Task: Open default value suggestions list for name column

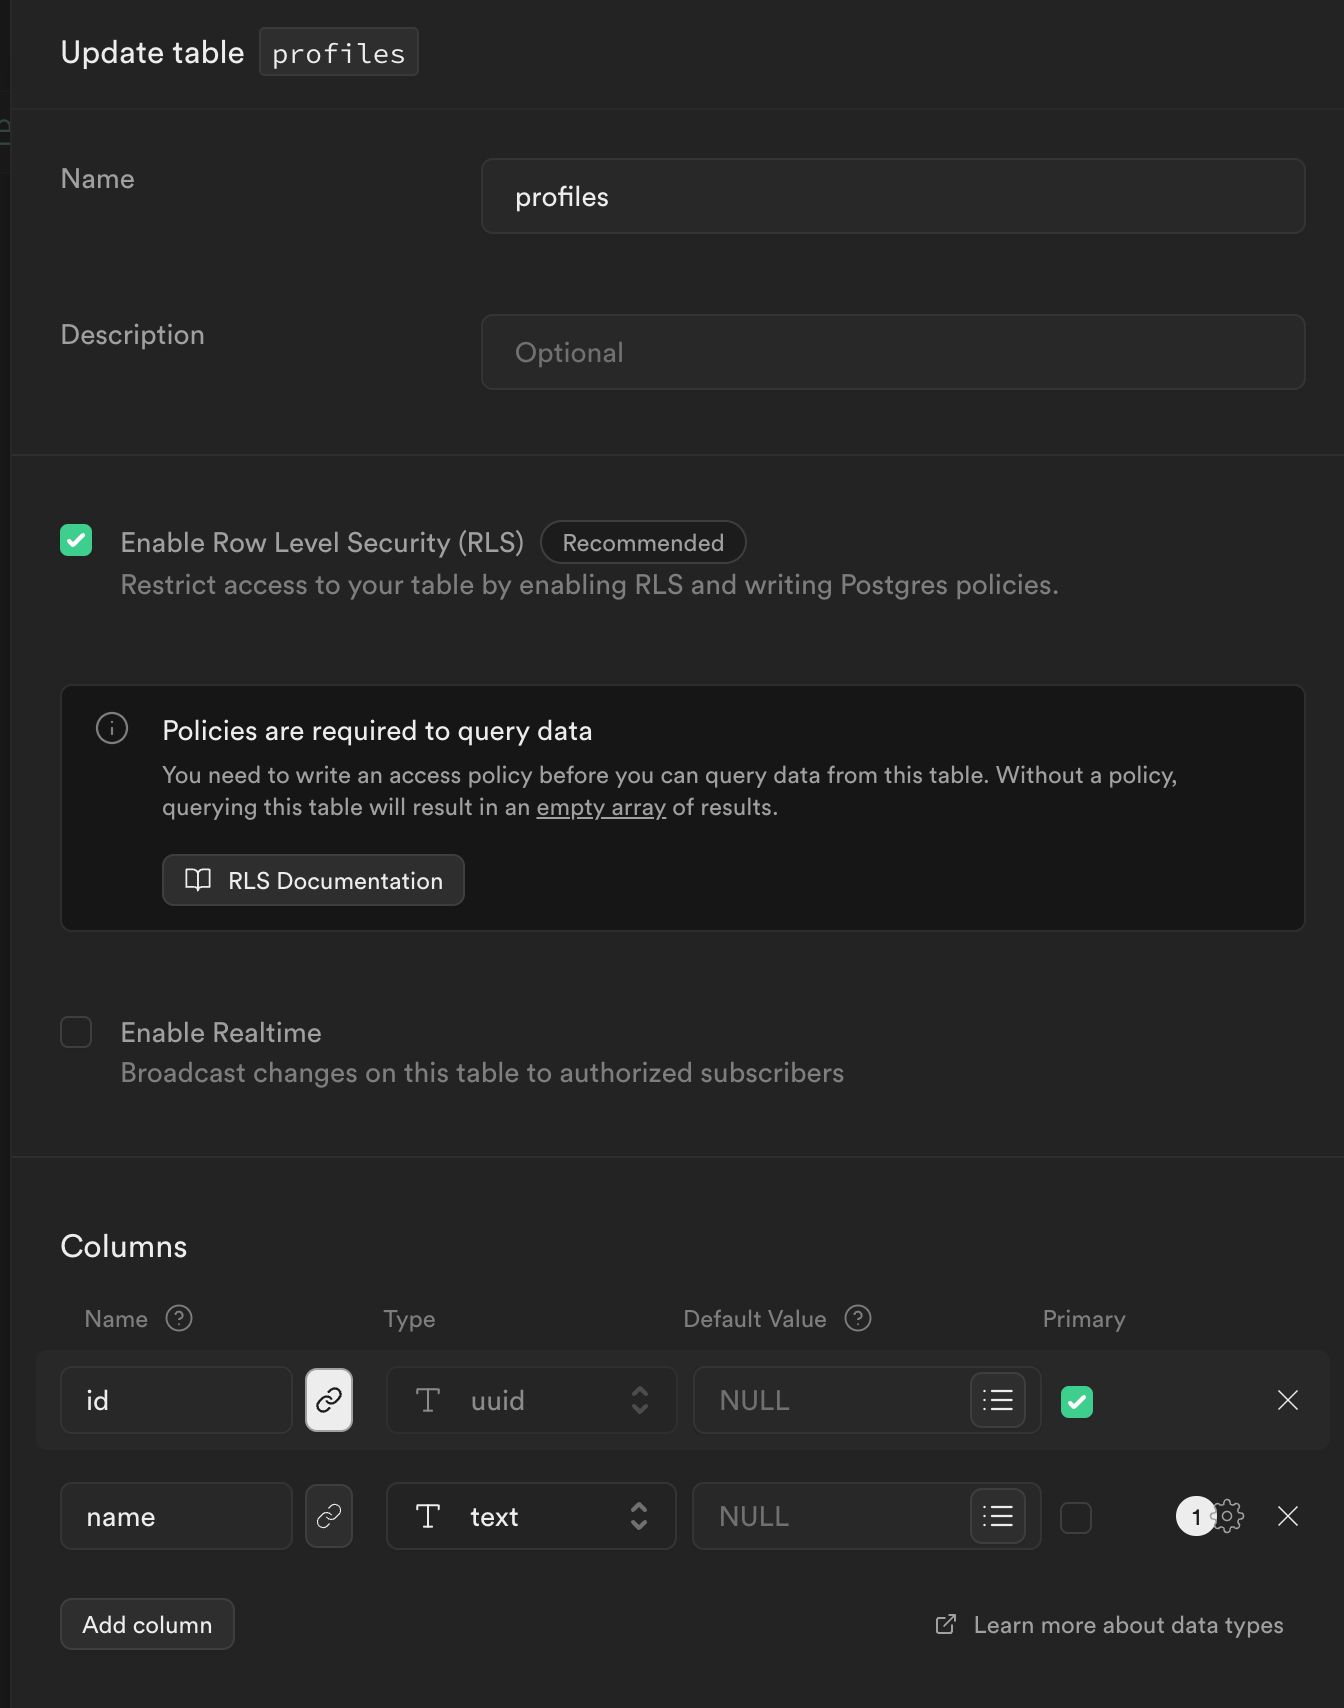Action: (997, 1516)
